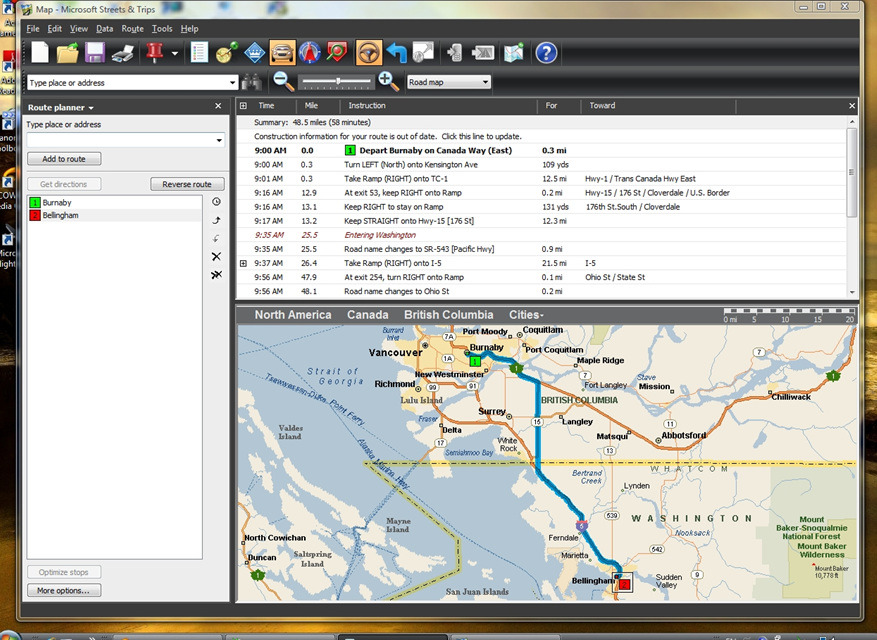Click the Reverse route button
The height and width of the screenshot is (640, 877).
[187, 184]
